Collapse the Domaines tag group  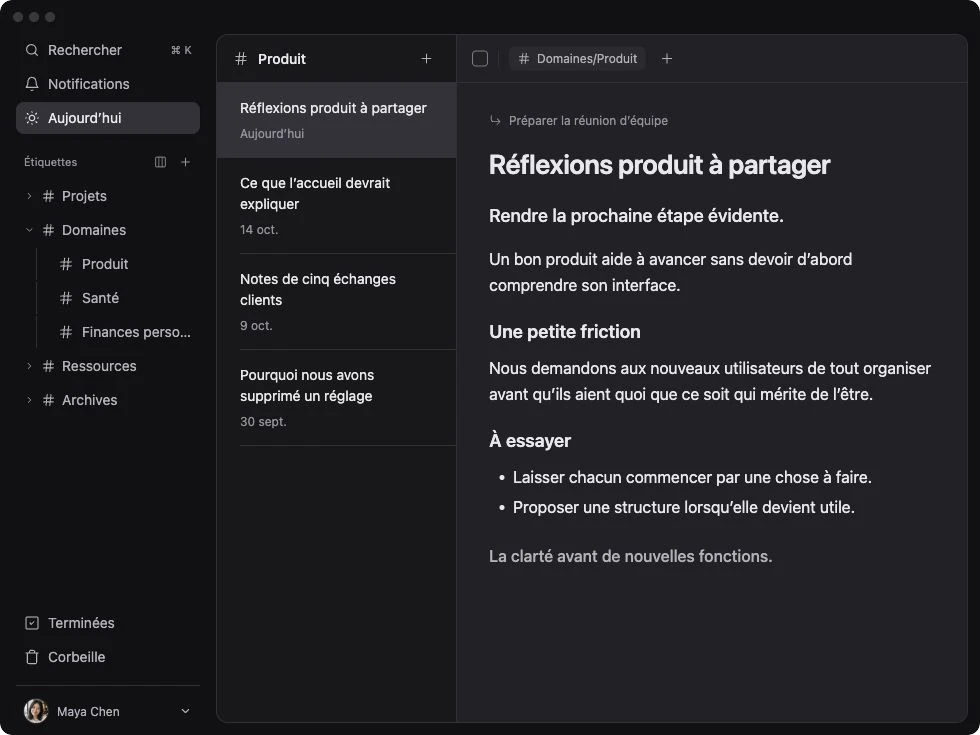point(29,230)
